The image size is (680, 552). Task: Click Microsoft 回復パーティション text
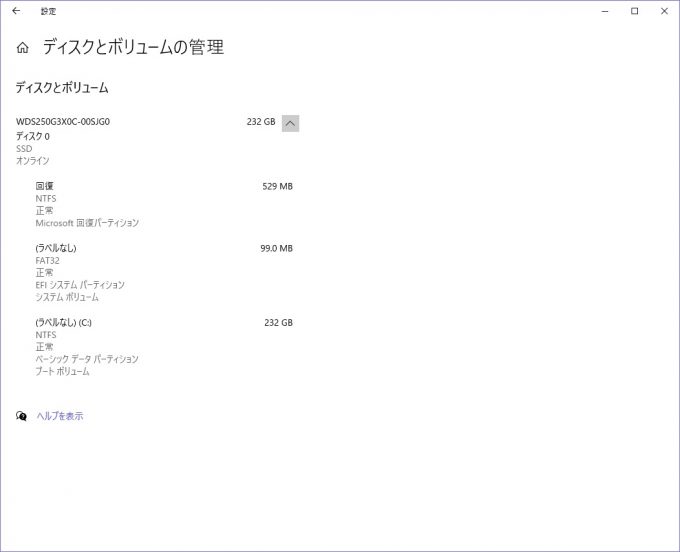(87, 223)
